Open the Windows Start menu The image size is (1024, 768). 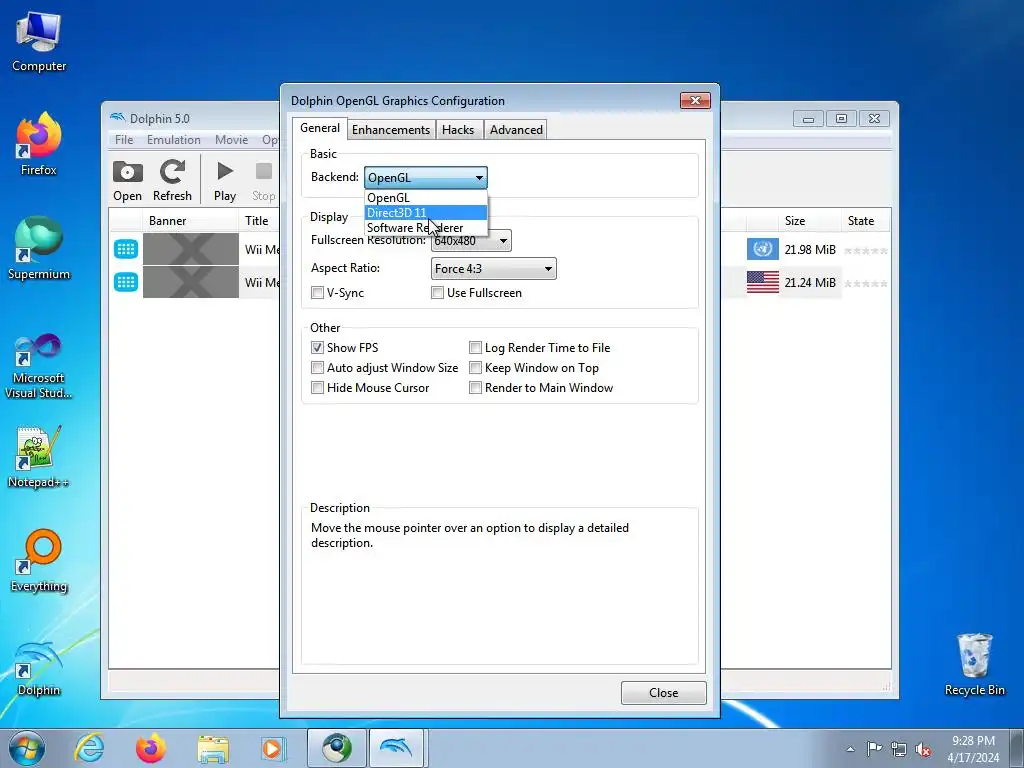(x=27, y=748)
